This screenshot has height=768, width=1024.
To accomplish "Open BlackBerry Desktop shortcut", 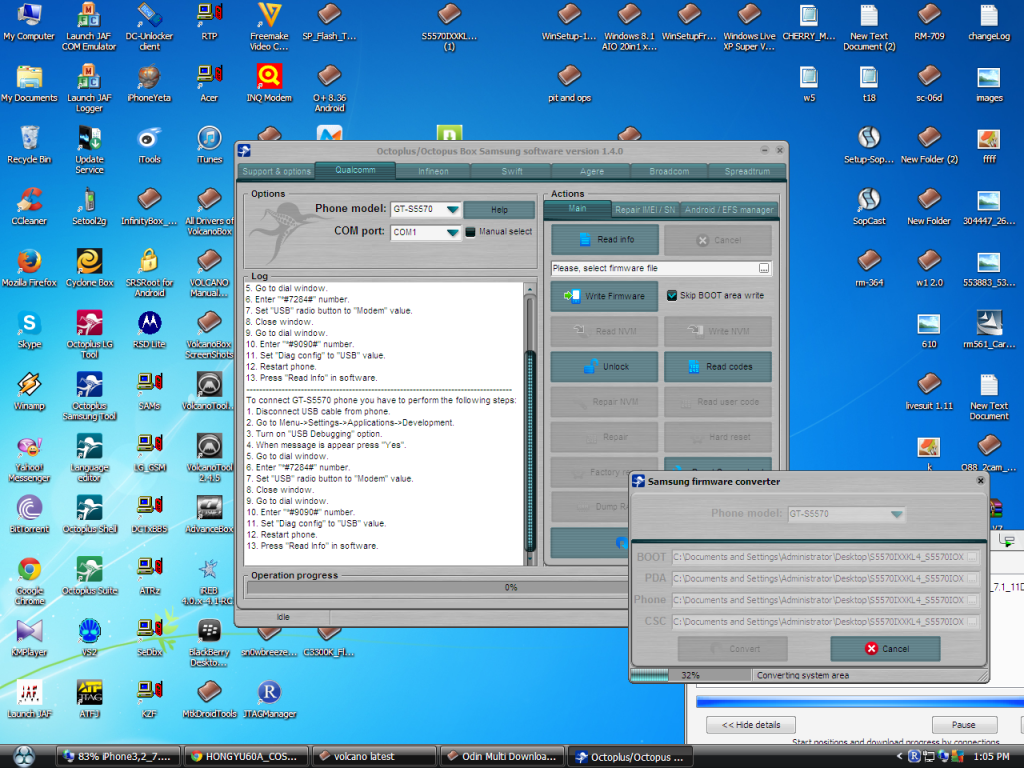I will tap(210, 643).
